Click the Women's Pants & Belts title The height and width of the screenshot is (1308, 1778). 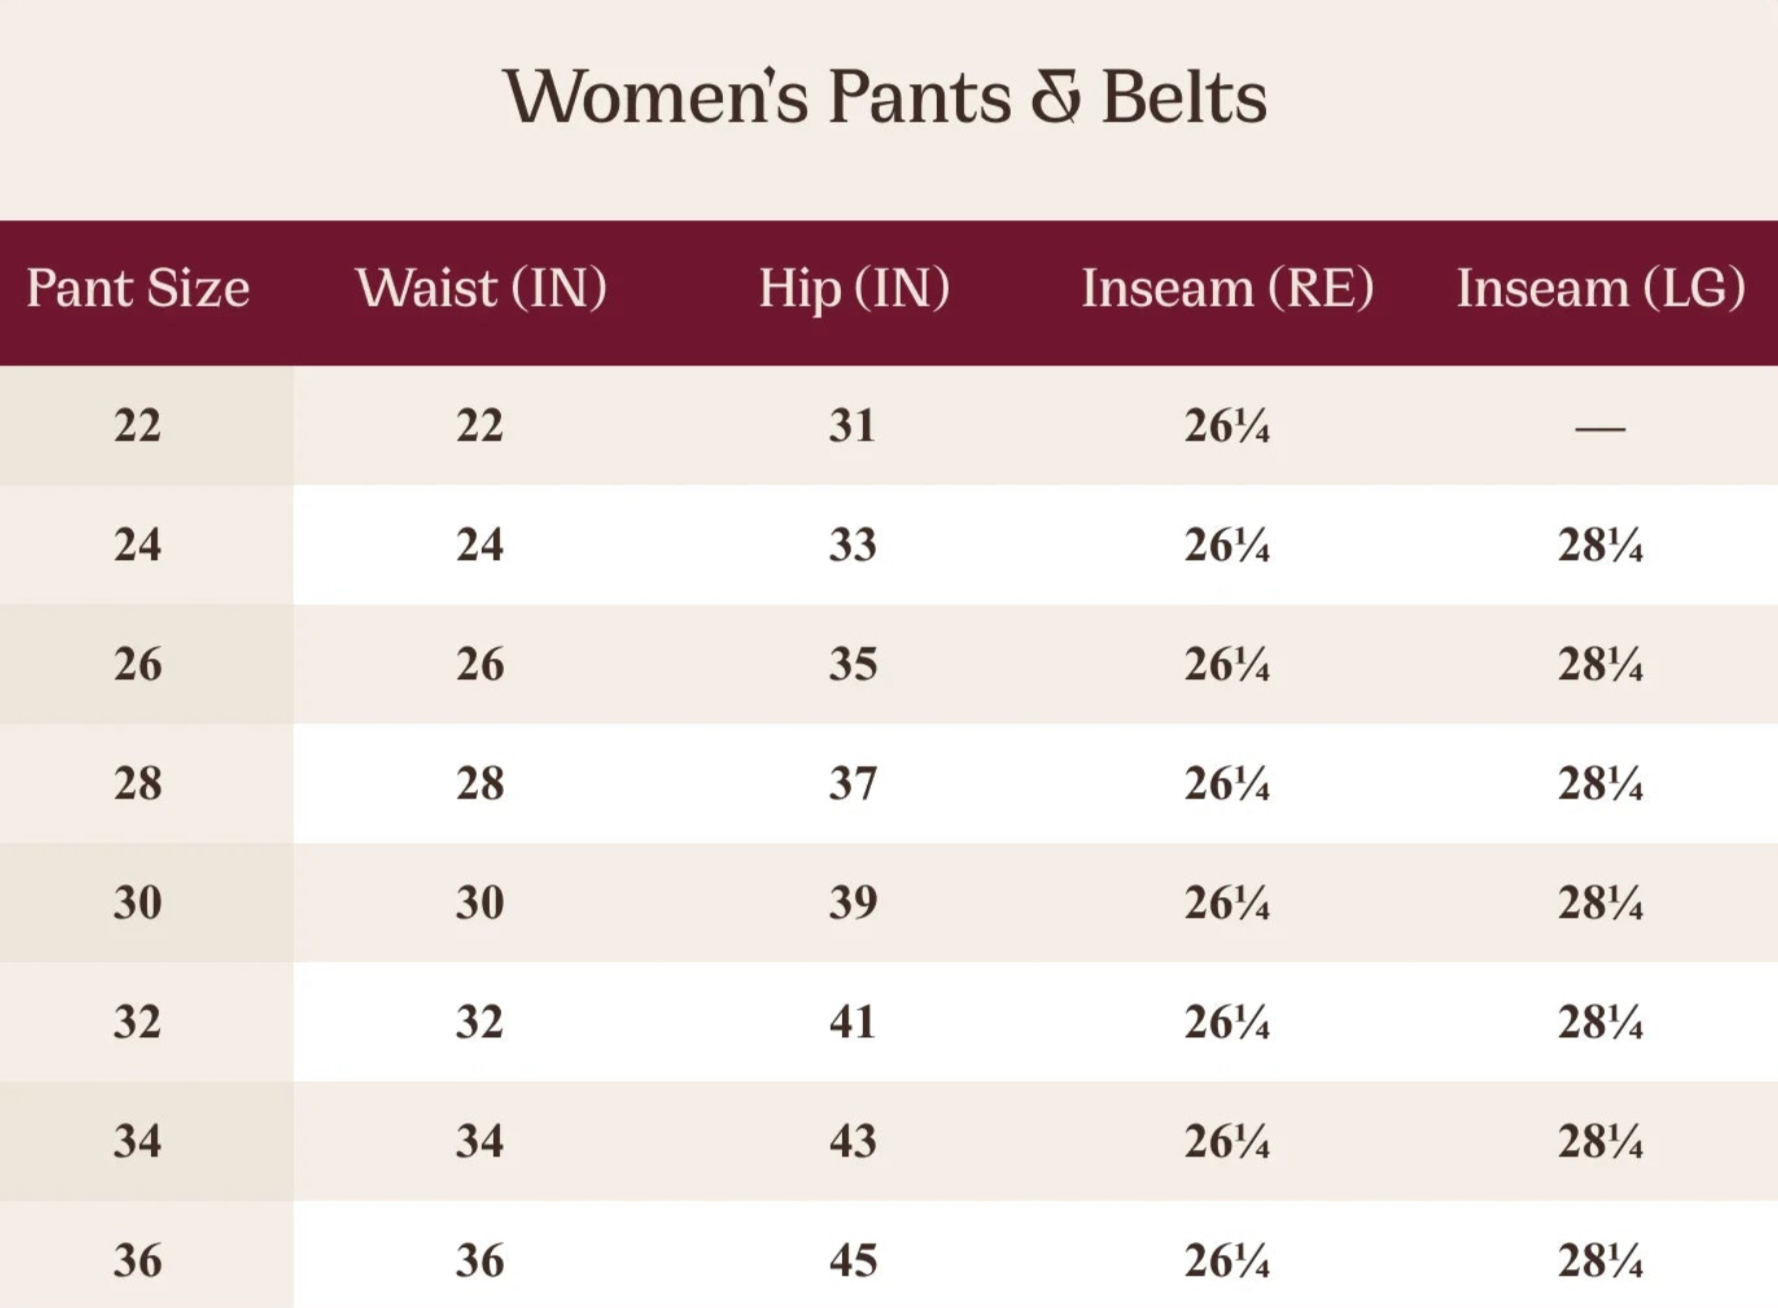point(885,97)
